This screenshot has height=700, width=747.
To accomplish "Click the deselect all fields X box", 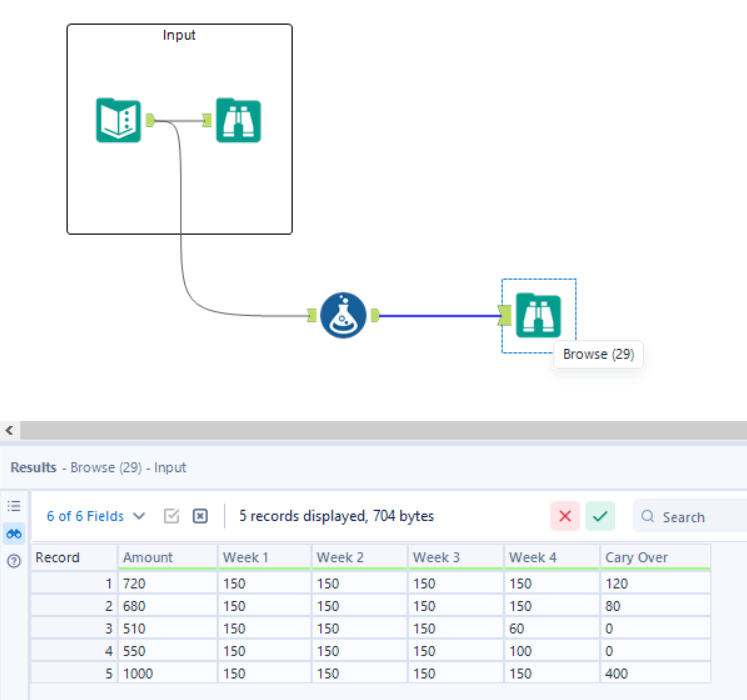I will pos(200,516).
